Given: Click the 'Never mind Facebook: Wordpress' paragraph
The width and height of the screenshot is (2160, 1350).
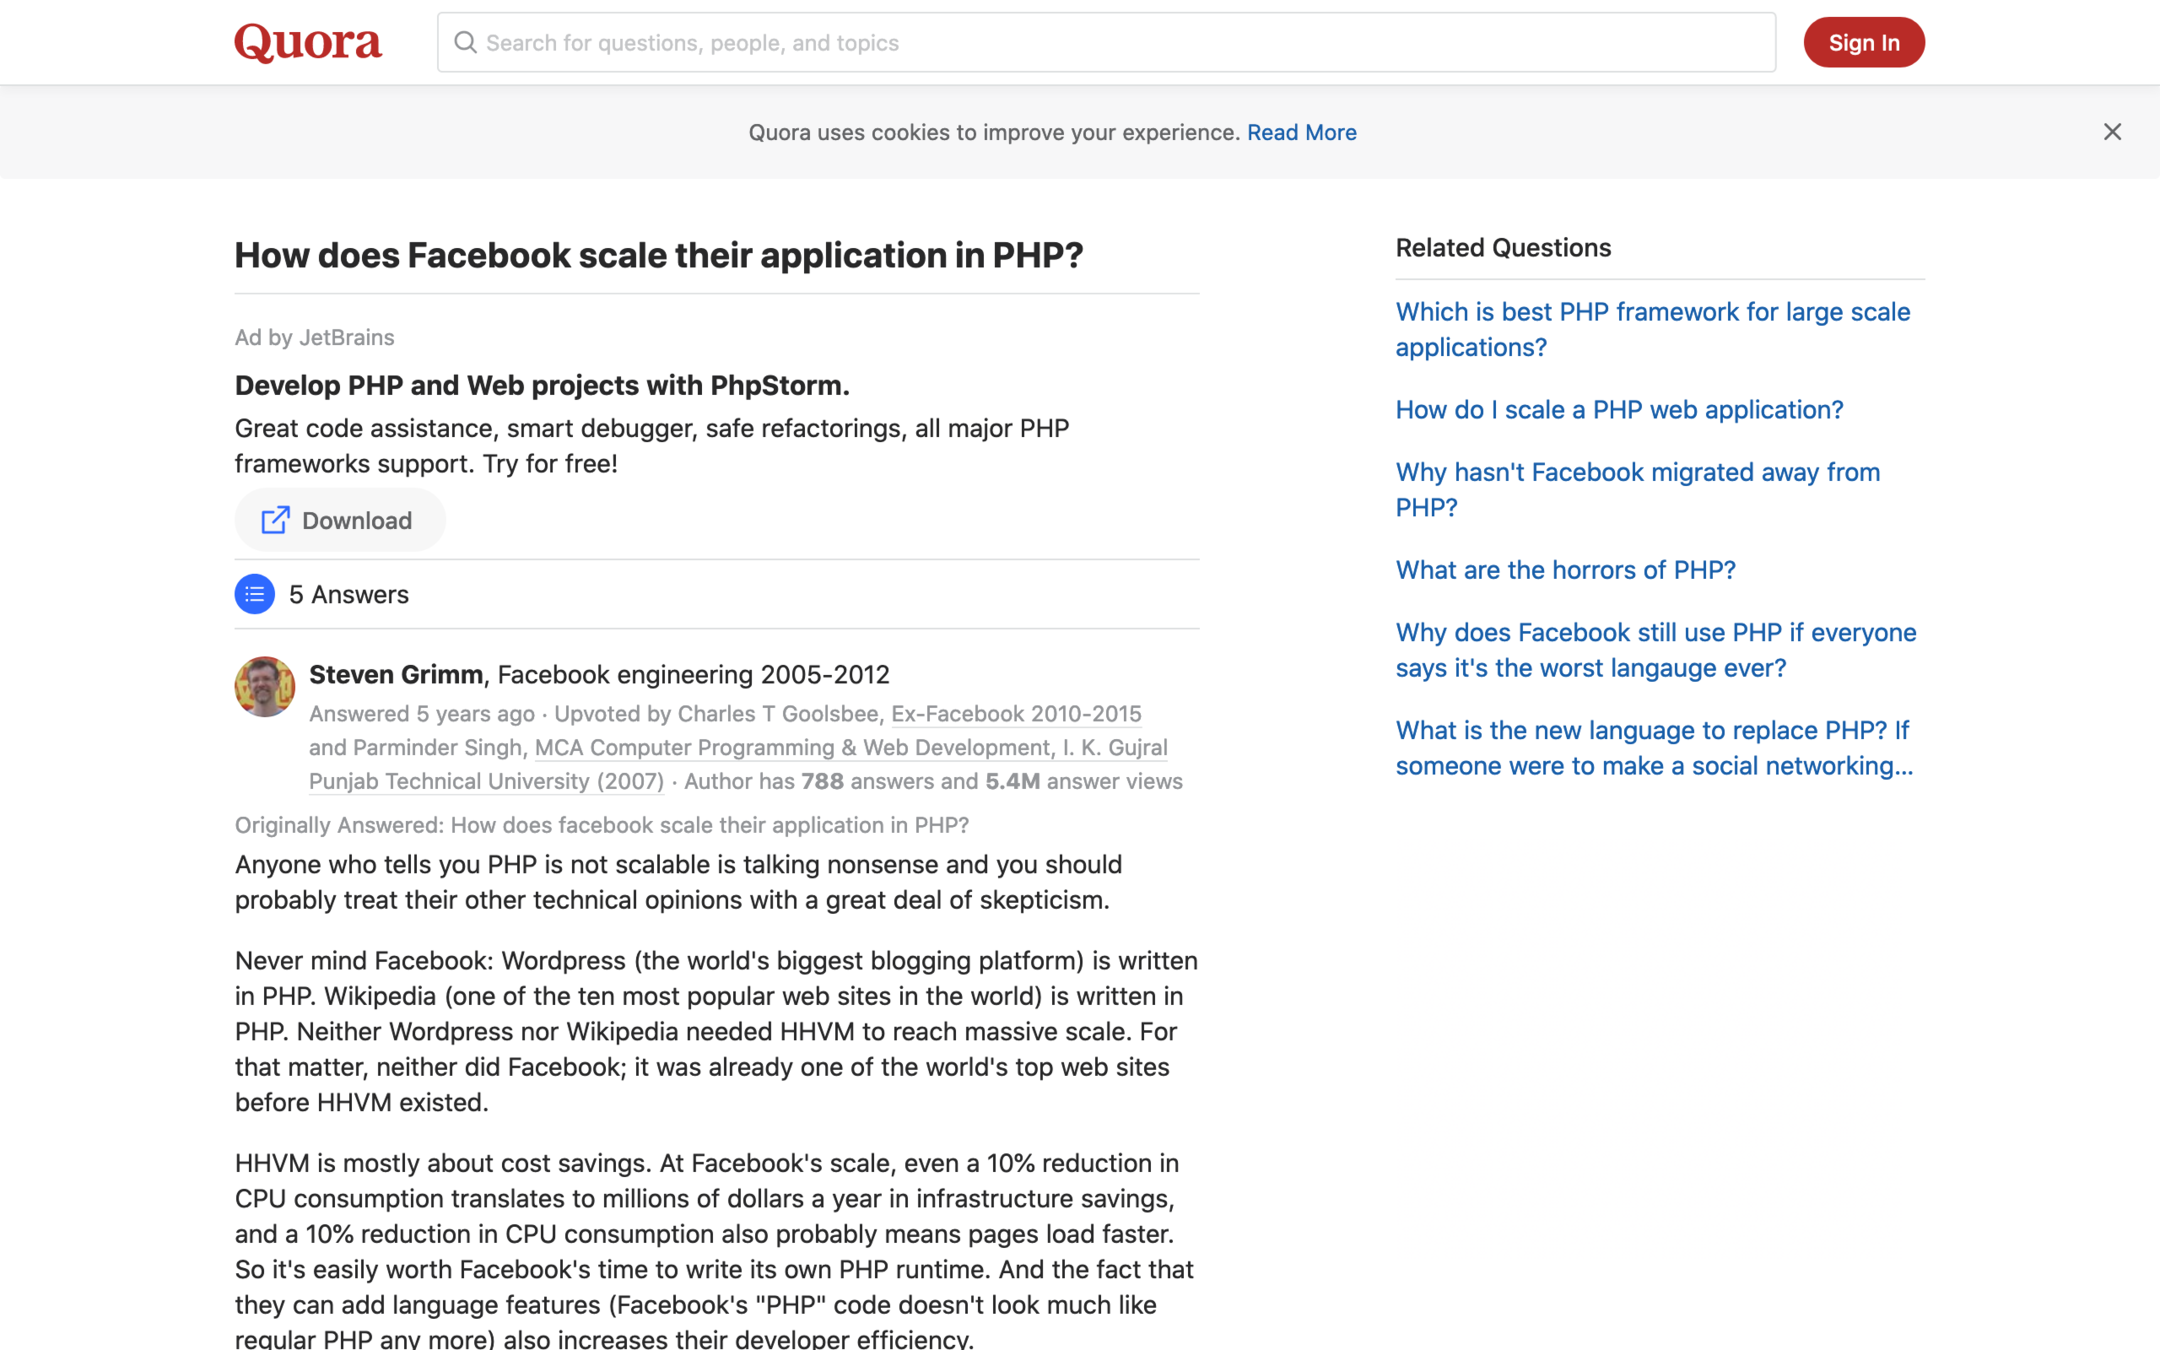Looking at the screenshot, I should (716, 1031).
